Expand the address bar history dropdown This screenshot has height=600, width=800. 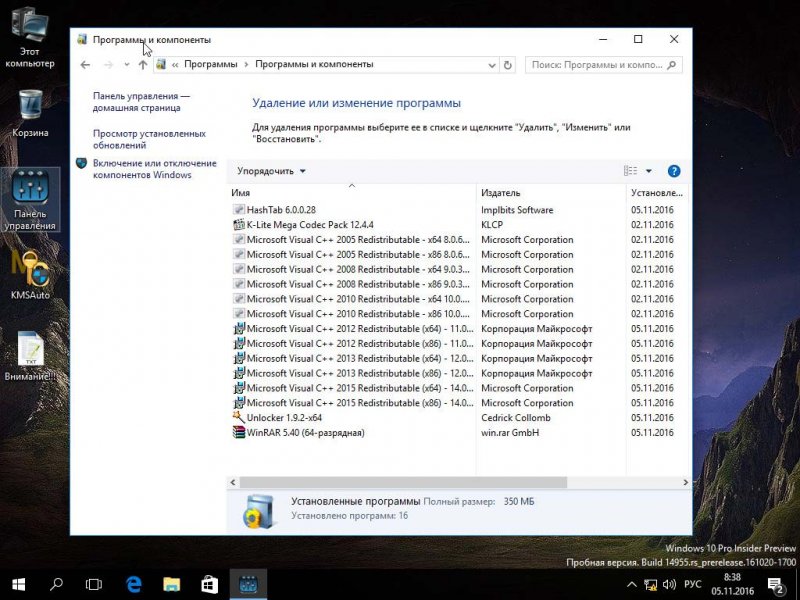click(491, 65)
